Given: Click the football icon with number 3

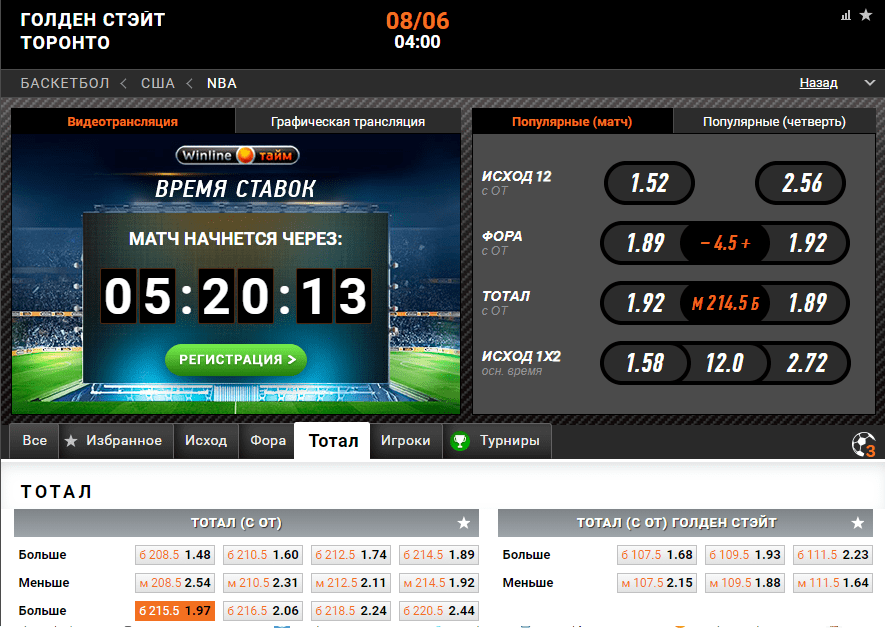Looking at the screenshot, I should click(864, 444).
